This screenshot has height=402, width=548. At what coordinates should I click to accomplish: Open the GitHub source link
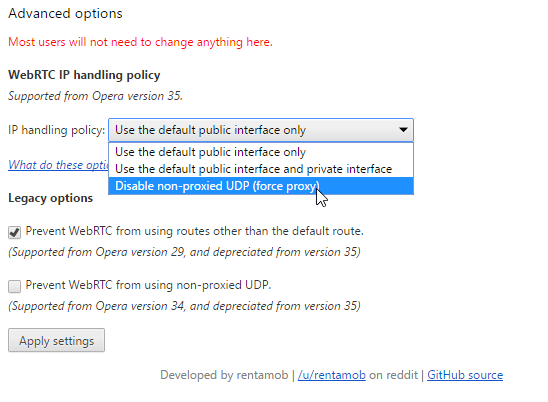pyautogui.click(x=465, y=375)
